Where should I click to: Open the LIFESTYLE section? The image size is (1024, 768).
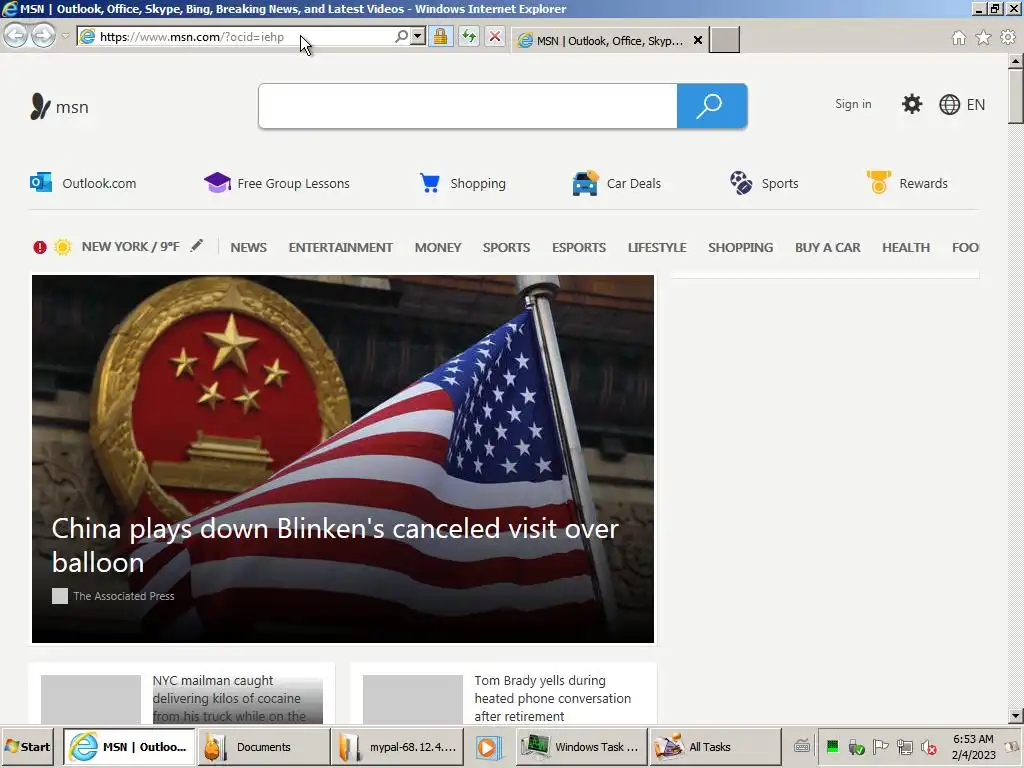click(x=657, y=248)
